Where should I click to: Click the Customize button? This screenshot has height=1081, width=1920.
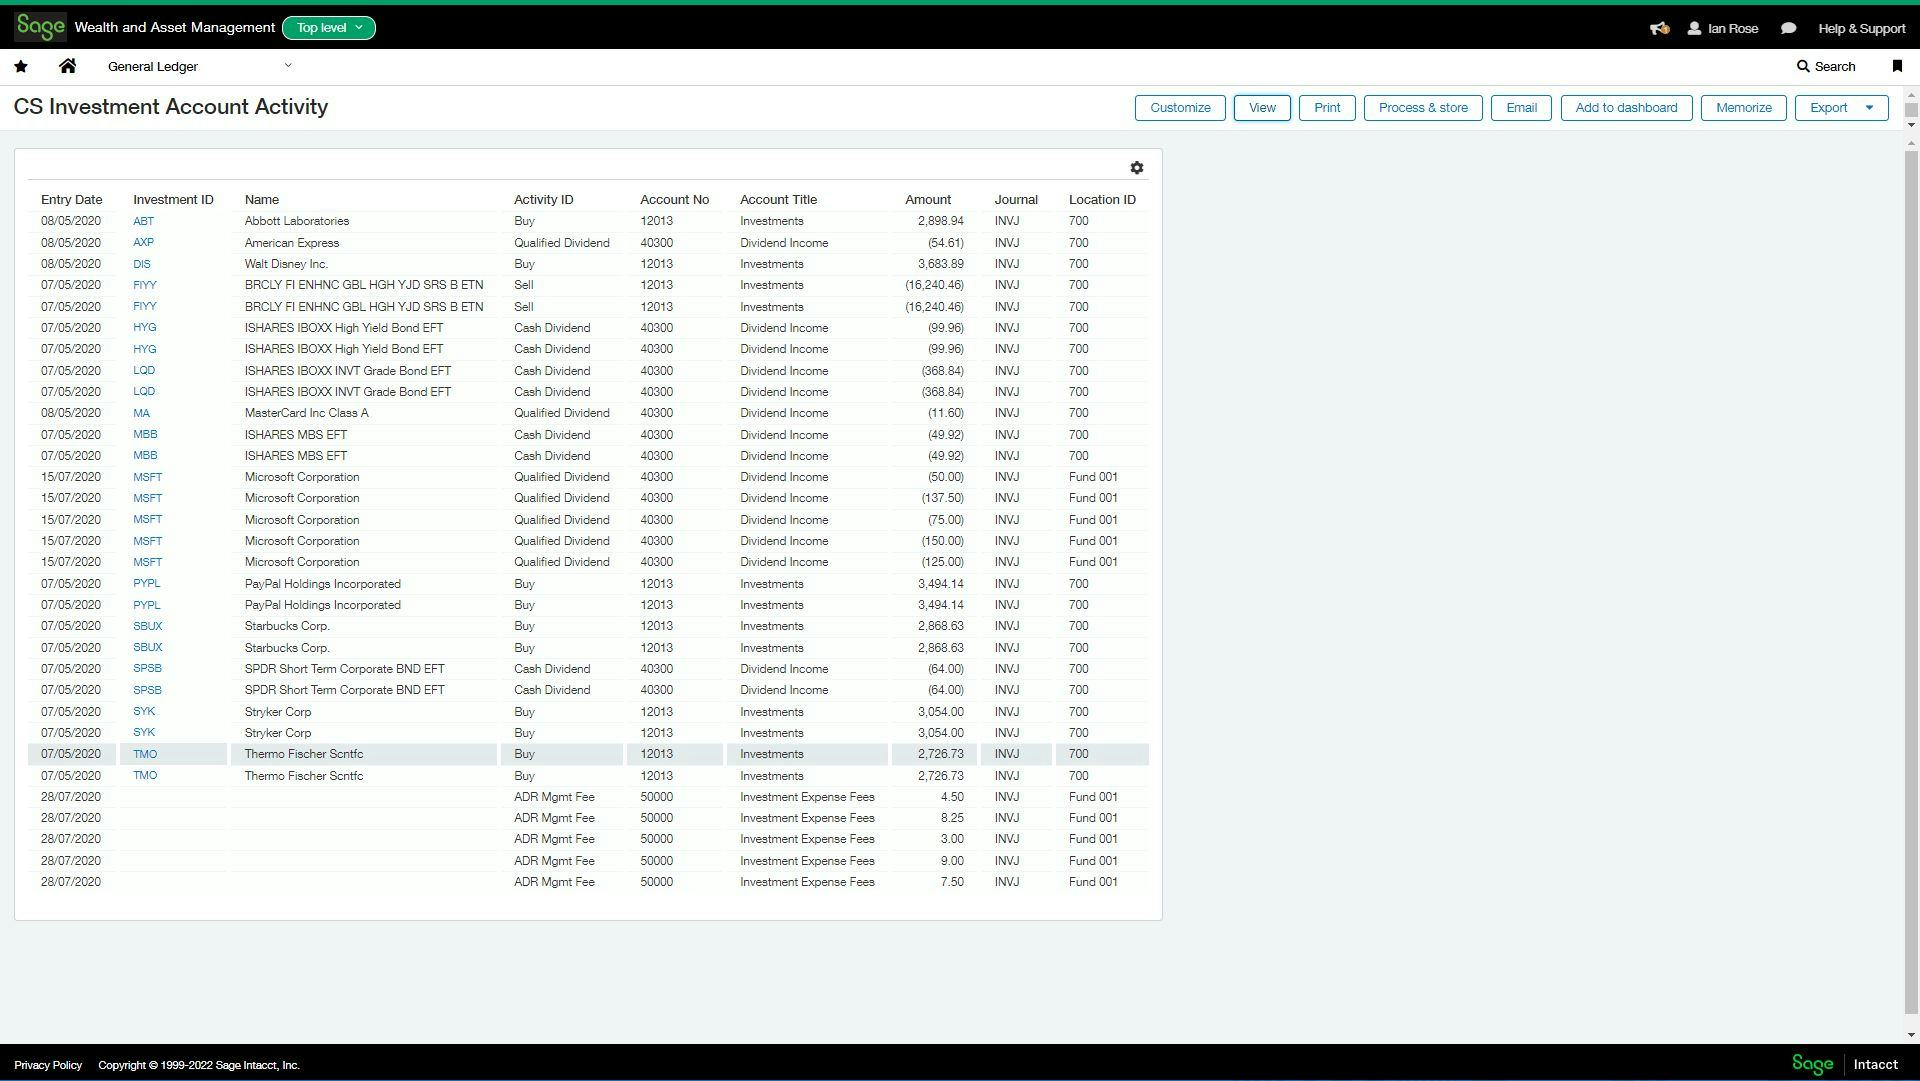(1180, 108)
